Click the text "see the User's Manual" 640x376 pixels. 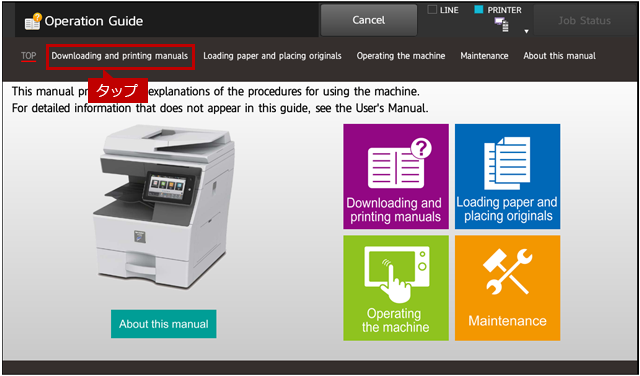(372, 109)
